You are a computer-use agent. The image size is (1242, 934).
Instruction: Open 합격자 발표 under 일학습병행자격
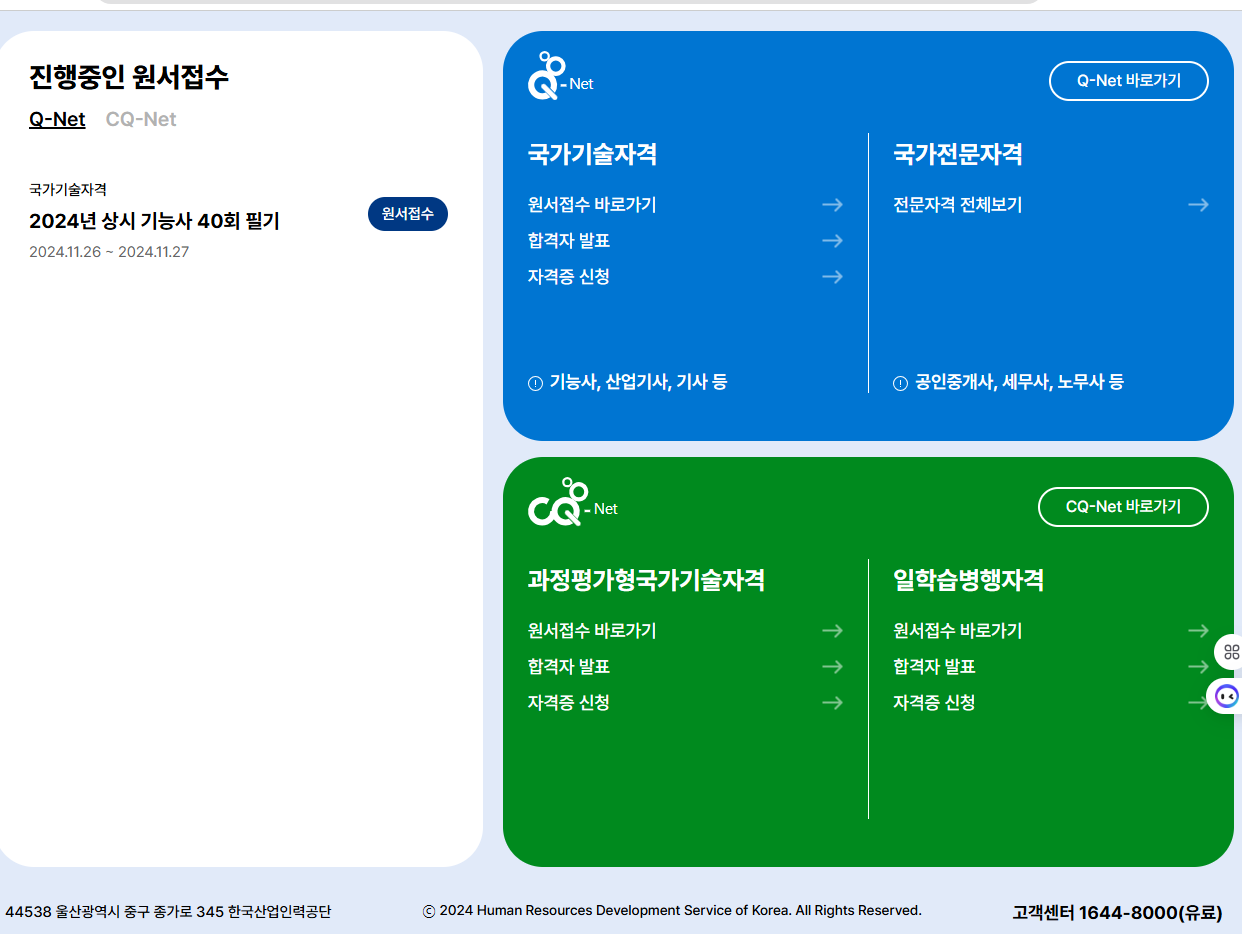(x=934, y=667)
